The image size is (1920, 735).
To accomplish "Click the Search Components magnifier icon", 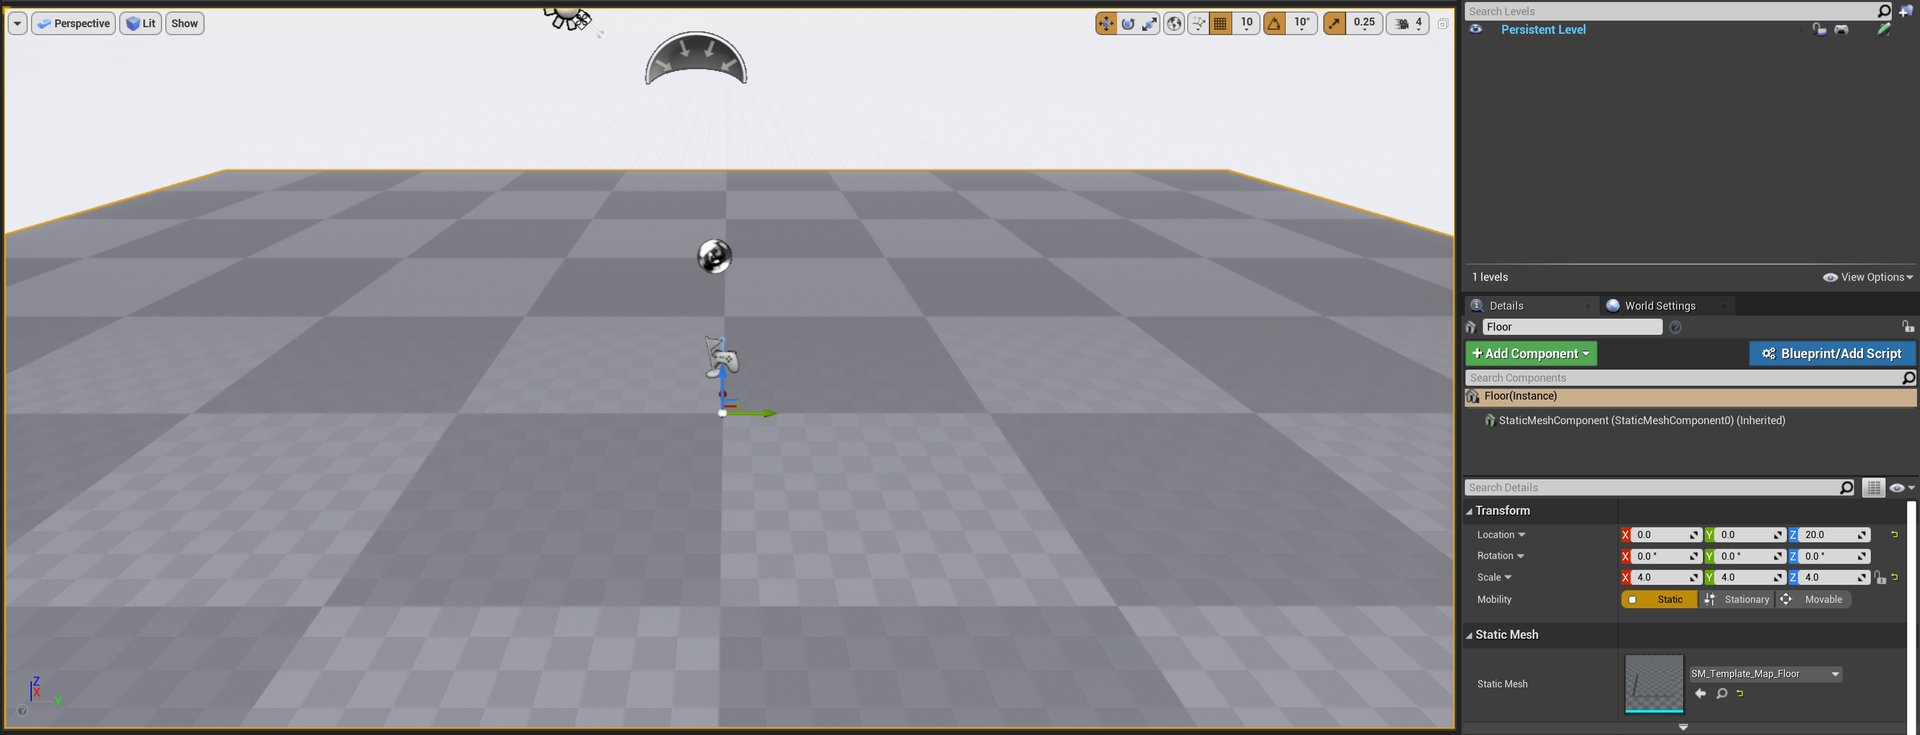I will point(1908,378).
